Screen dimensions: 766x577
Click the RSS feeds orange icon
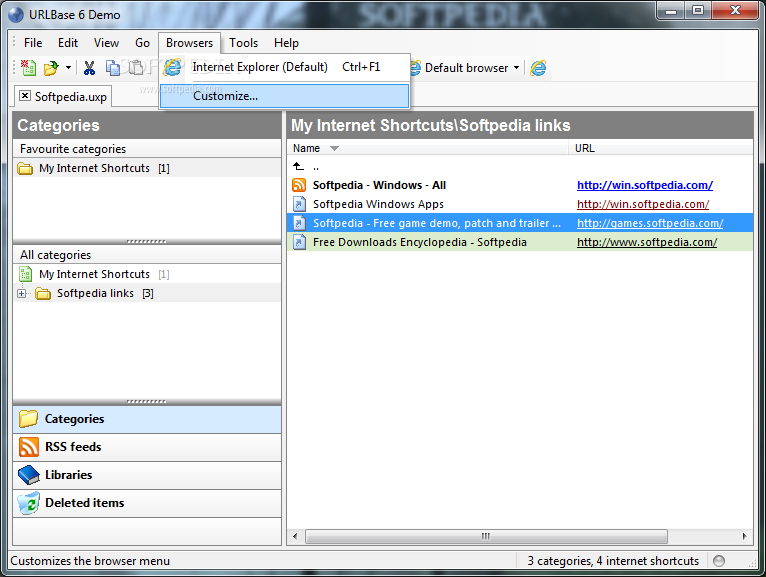click(x=28, y=447)
